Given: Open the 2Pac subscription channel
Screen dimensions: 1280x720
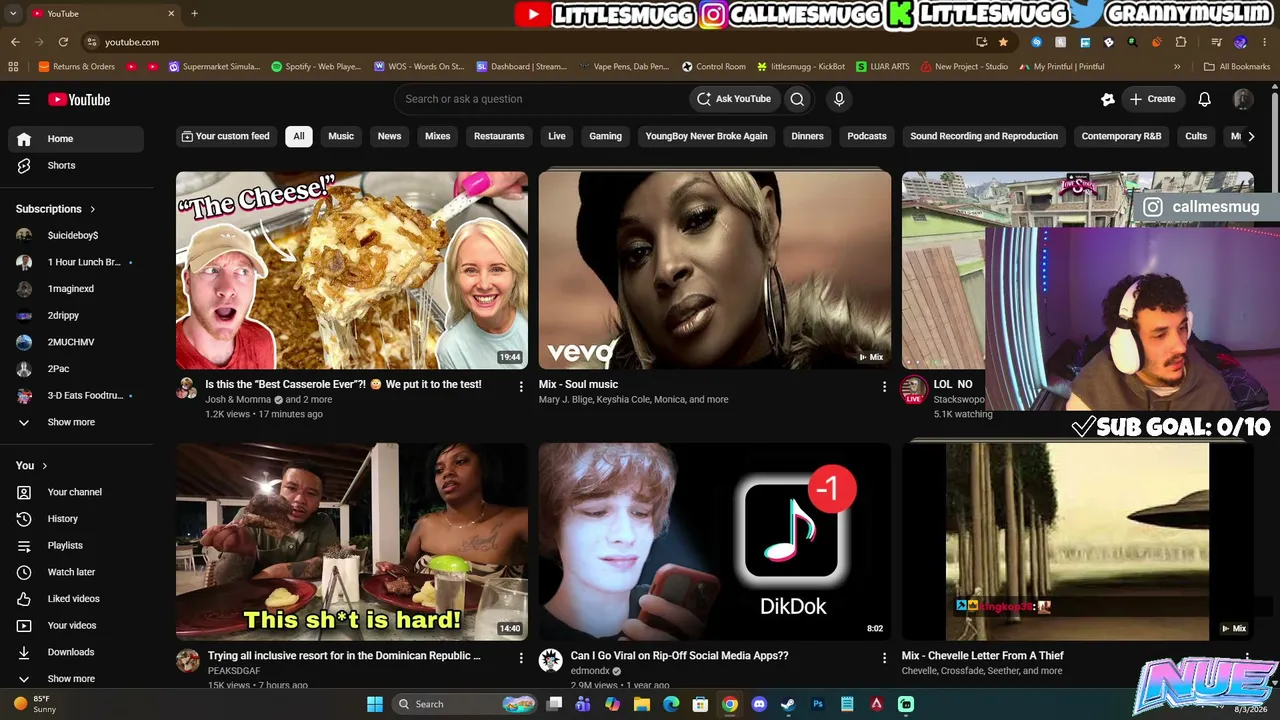Looking at the screenshot, I should (76, 369).
